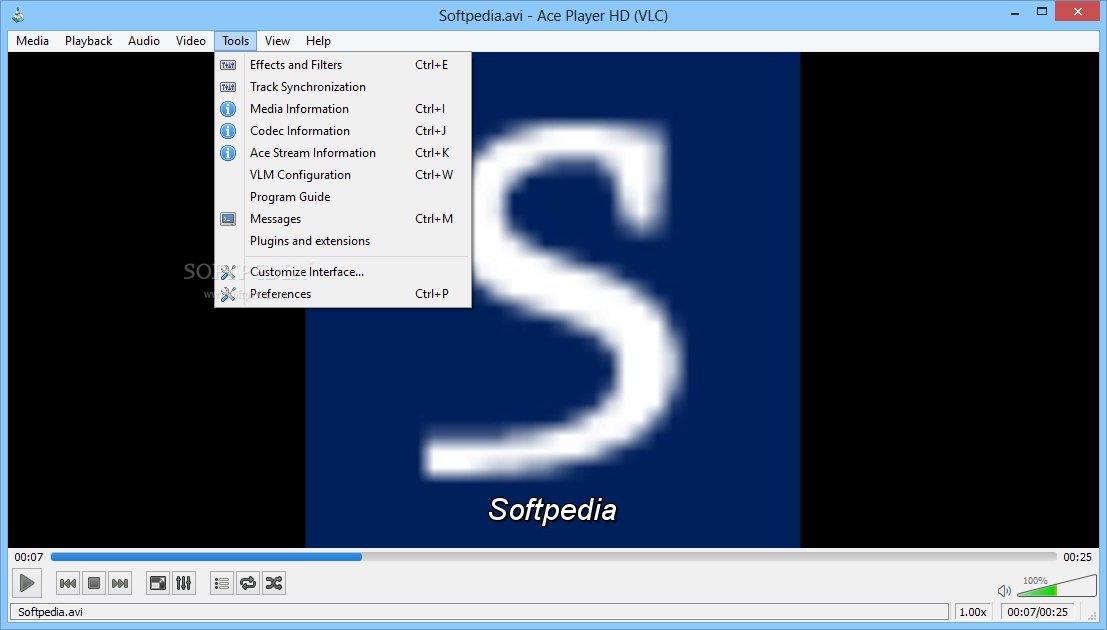The image size is (1107, 630).
Task: Choose Effects and Filters menu entry
Action: click(x=342, y=65)
